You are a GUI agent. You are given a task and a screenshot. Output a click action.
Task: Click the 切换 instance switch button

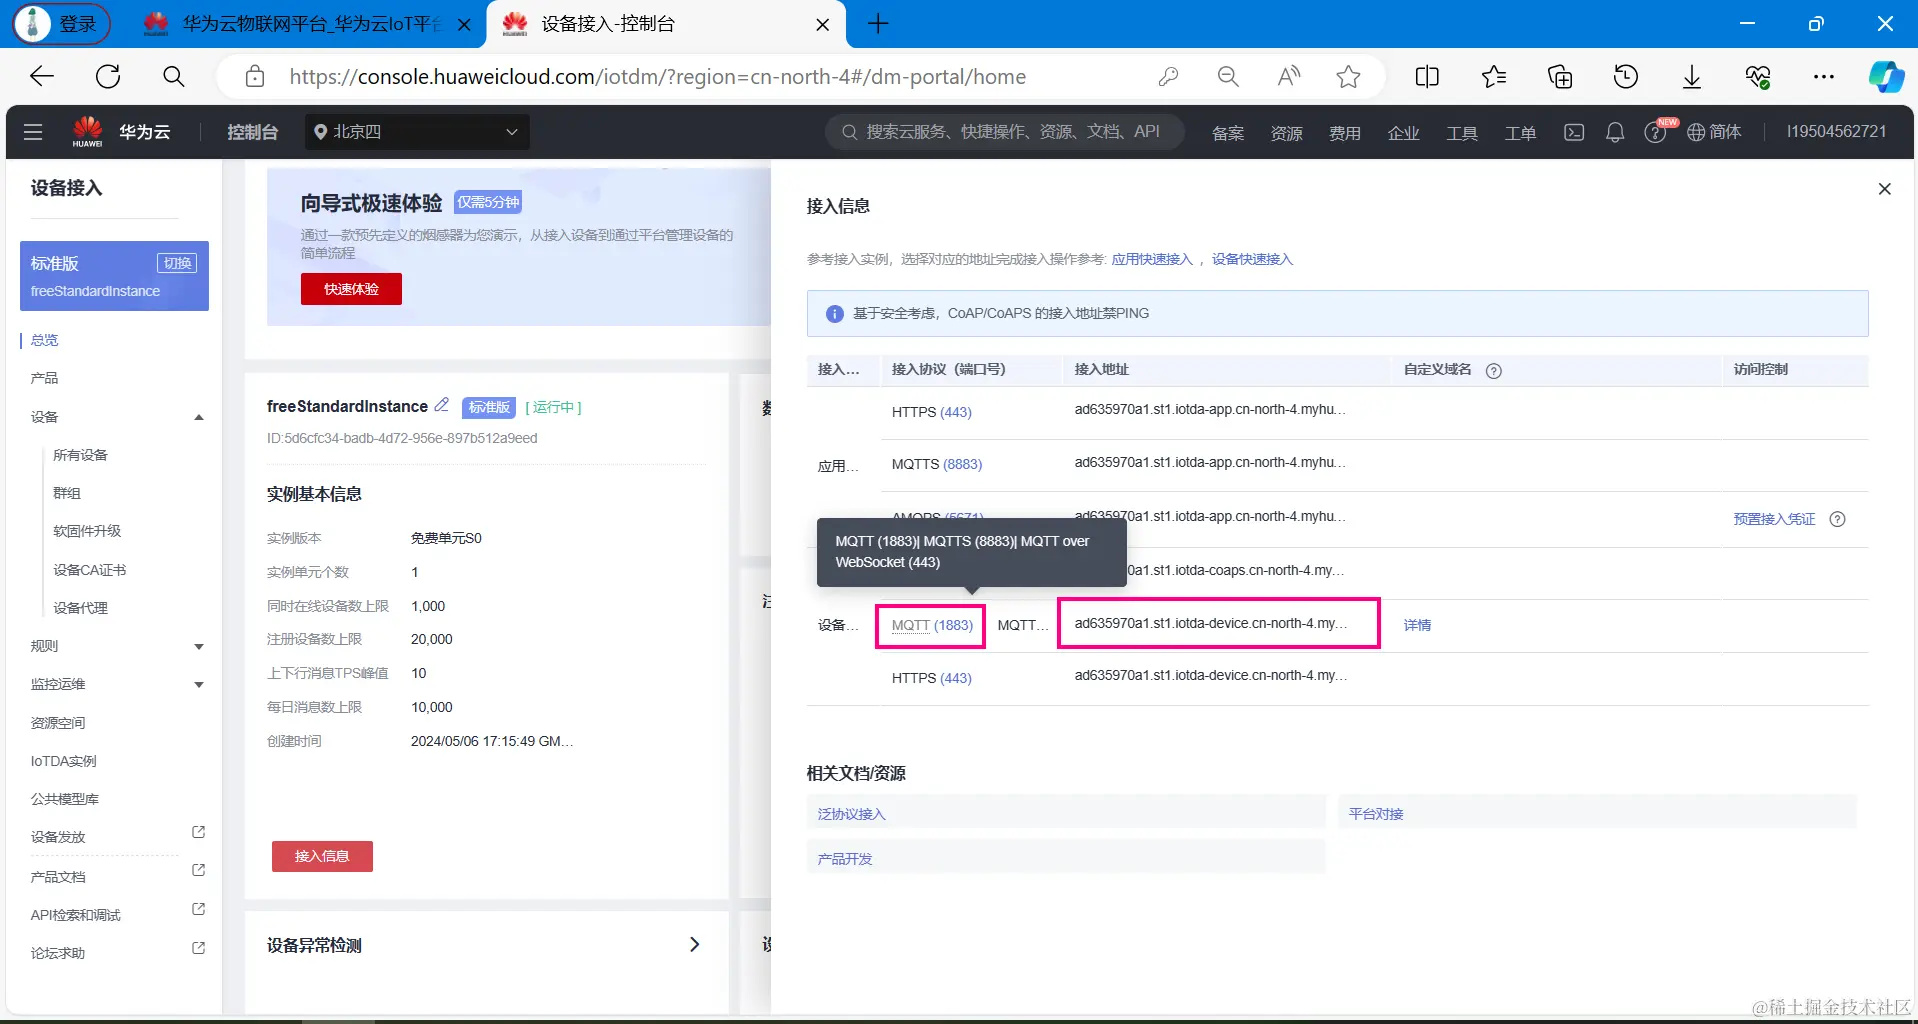pyautogui.click(x=177, y=263)
